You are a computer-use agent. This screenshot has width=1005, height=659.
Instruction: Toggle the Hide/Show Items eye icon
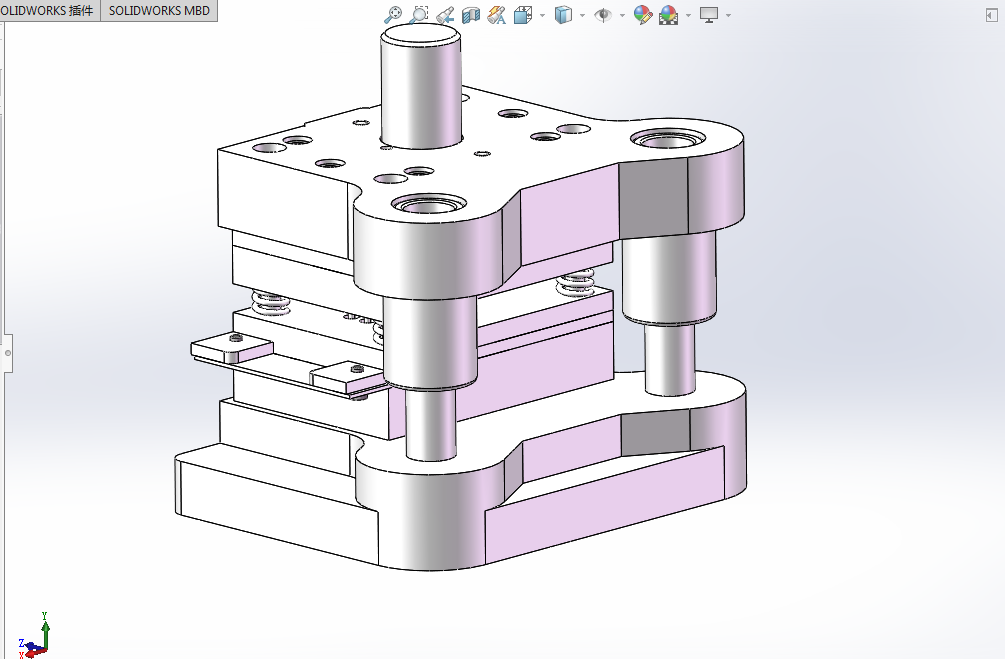602,15
